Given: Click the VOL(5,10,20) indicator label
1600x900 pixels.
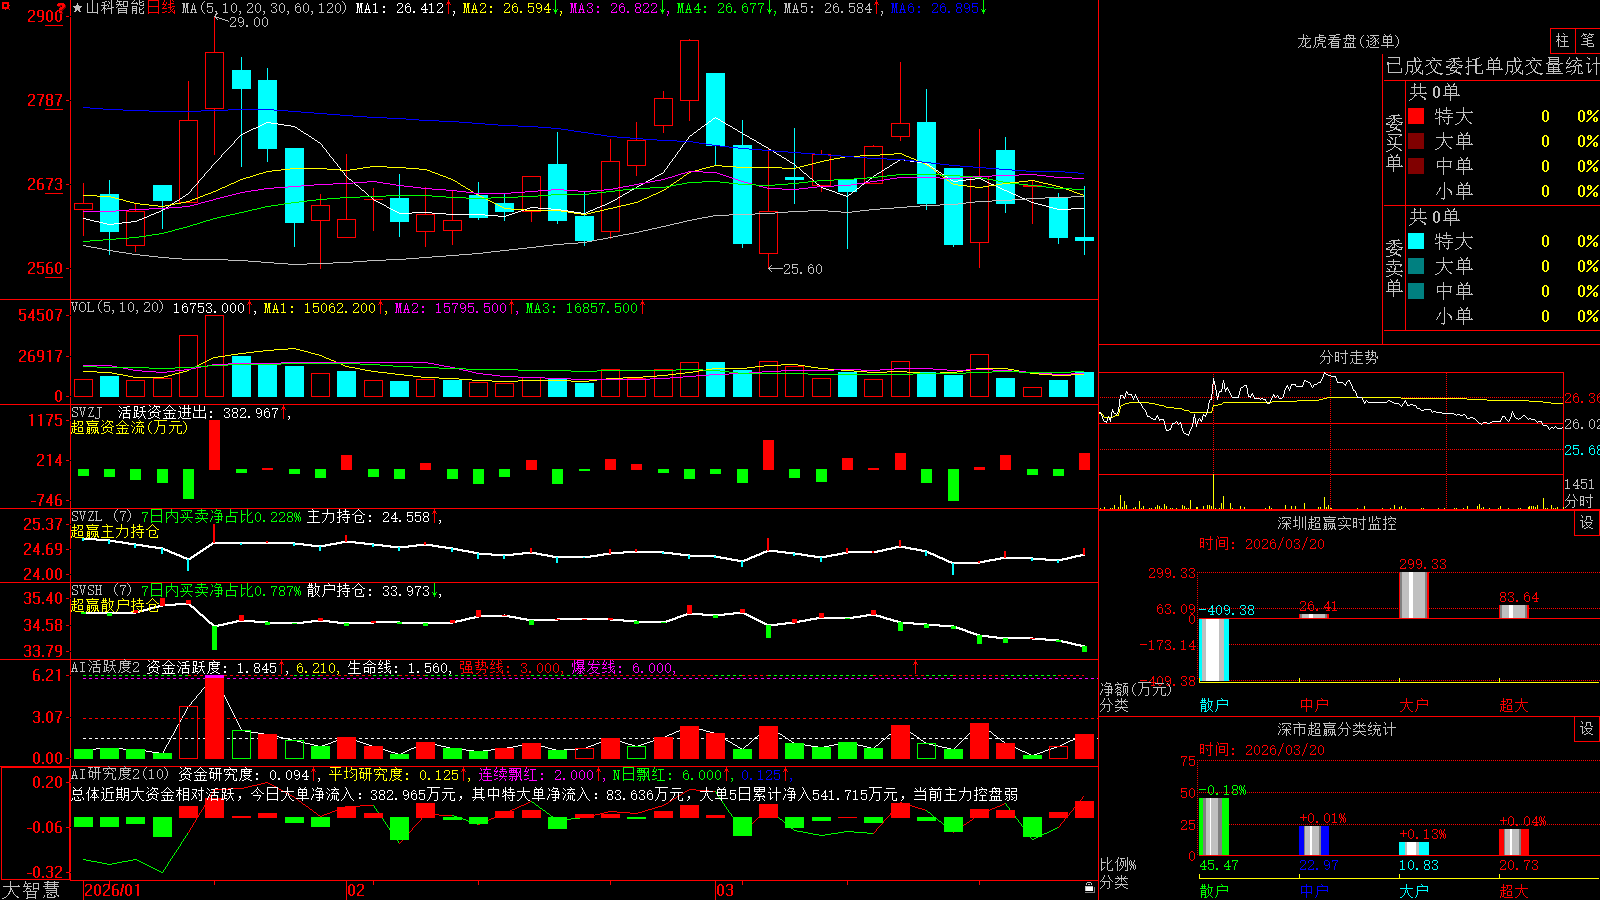Looking at the screenshot, I should click(117, 308).
